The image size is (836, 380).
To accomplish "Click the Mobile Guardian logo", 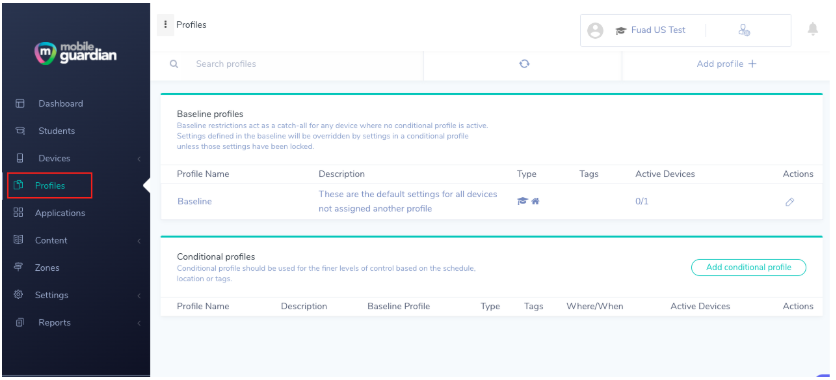I will coord(75,52).
